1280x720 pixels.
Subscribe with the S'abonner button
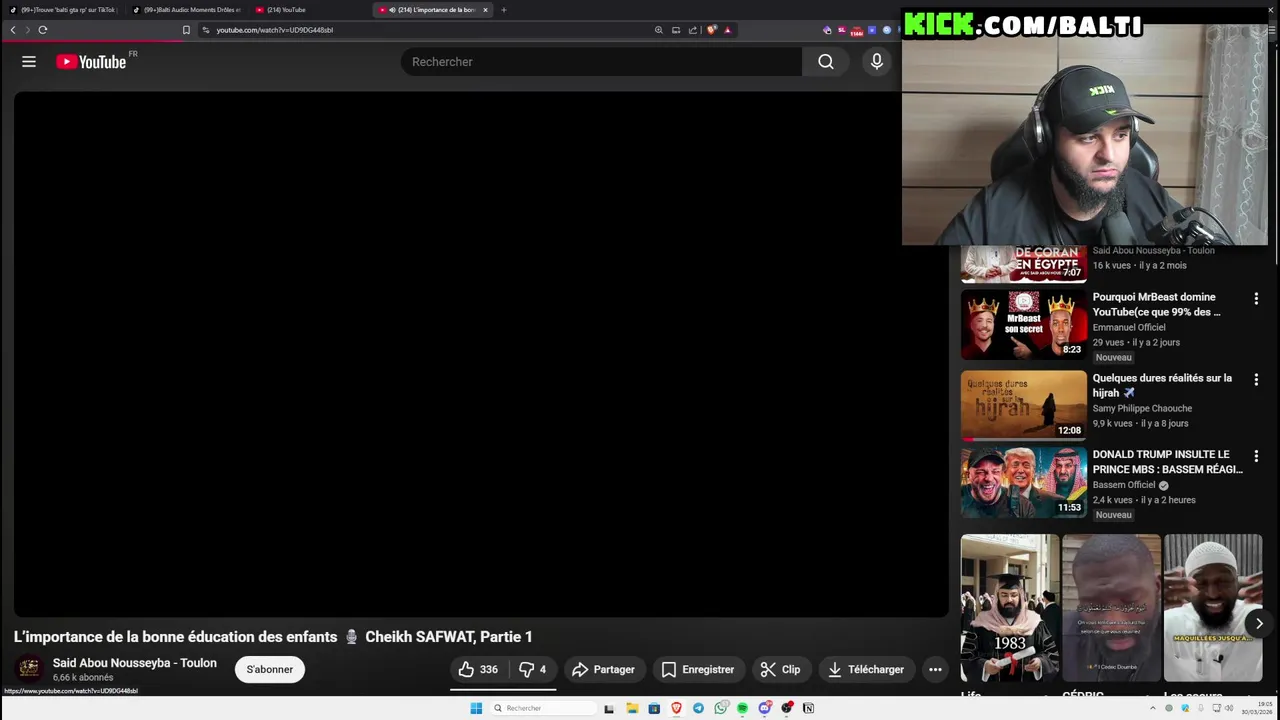click(270, 669)
